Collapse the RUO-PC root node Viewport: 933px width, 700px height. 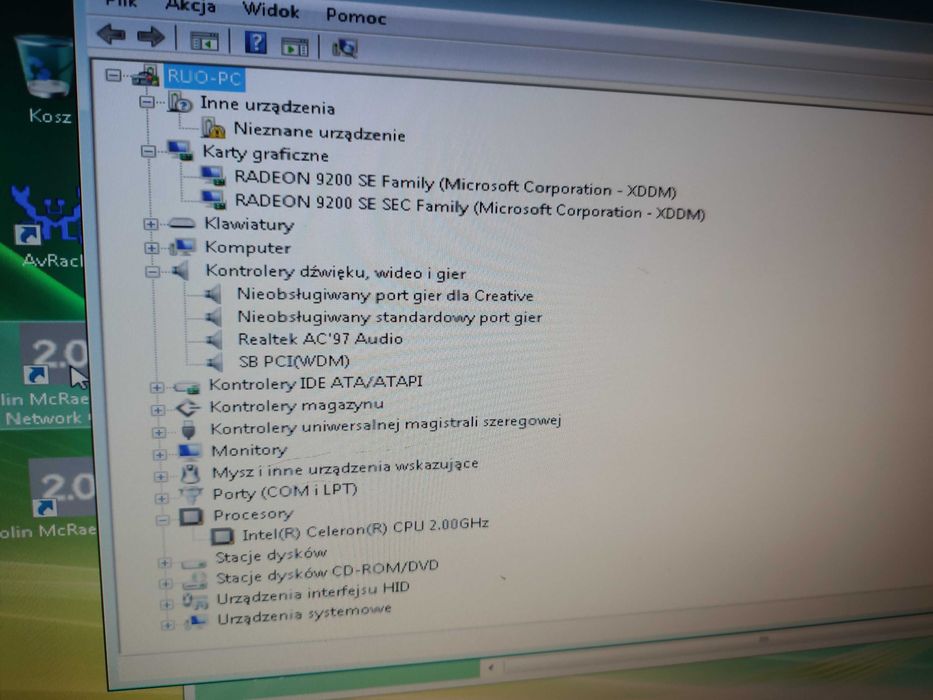[x=113, y=75]
